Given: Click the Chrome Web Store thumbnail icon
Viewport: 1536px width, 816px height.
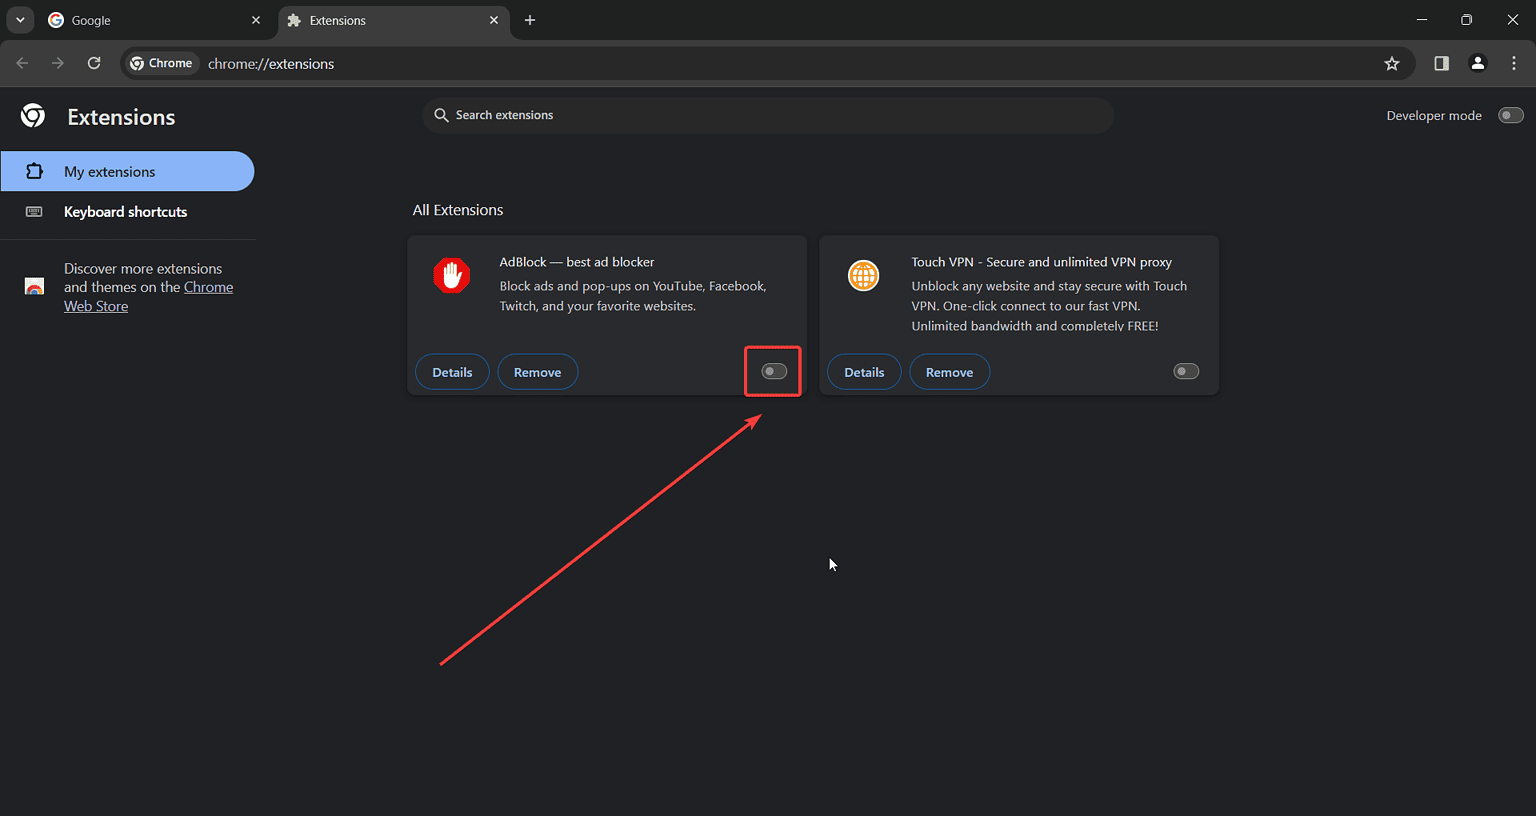Looking at the screenshot, I should coord(34,286).
